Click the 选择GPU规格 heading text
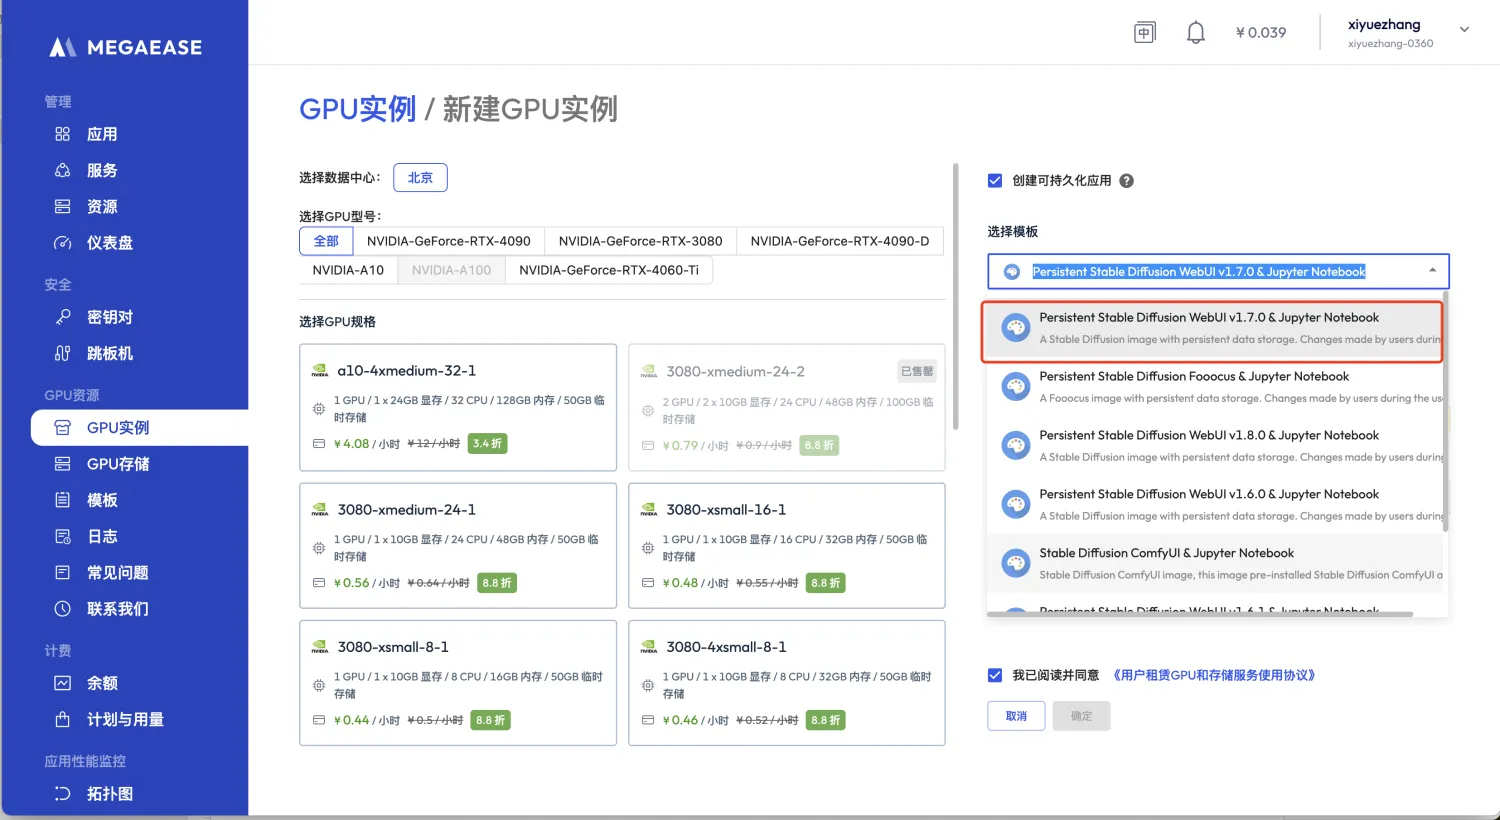This screenshot has width=1500, height=820. [337, 322]
